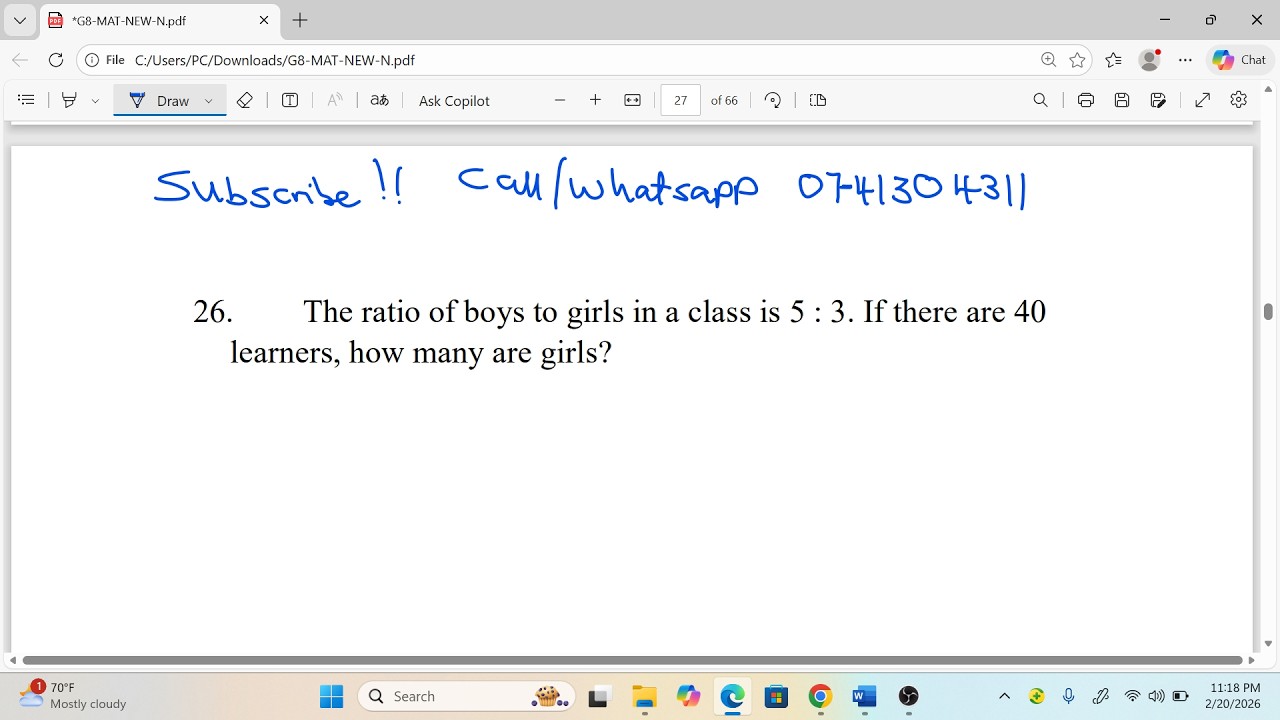Enter full screen view
The image size is (1280, 720).
tap(1203, 100)
